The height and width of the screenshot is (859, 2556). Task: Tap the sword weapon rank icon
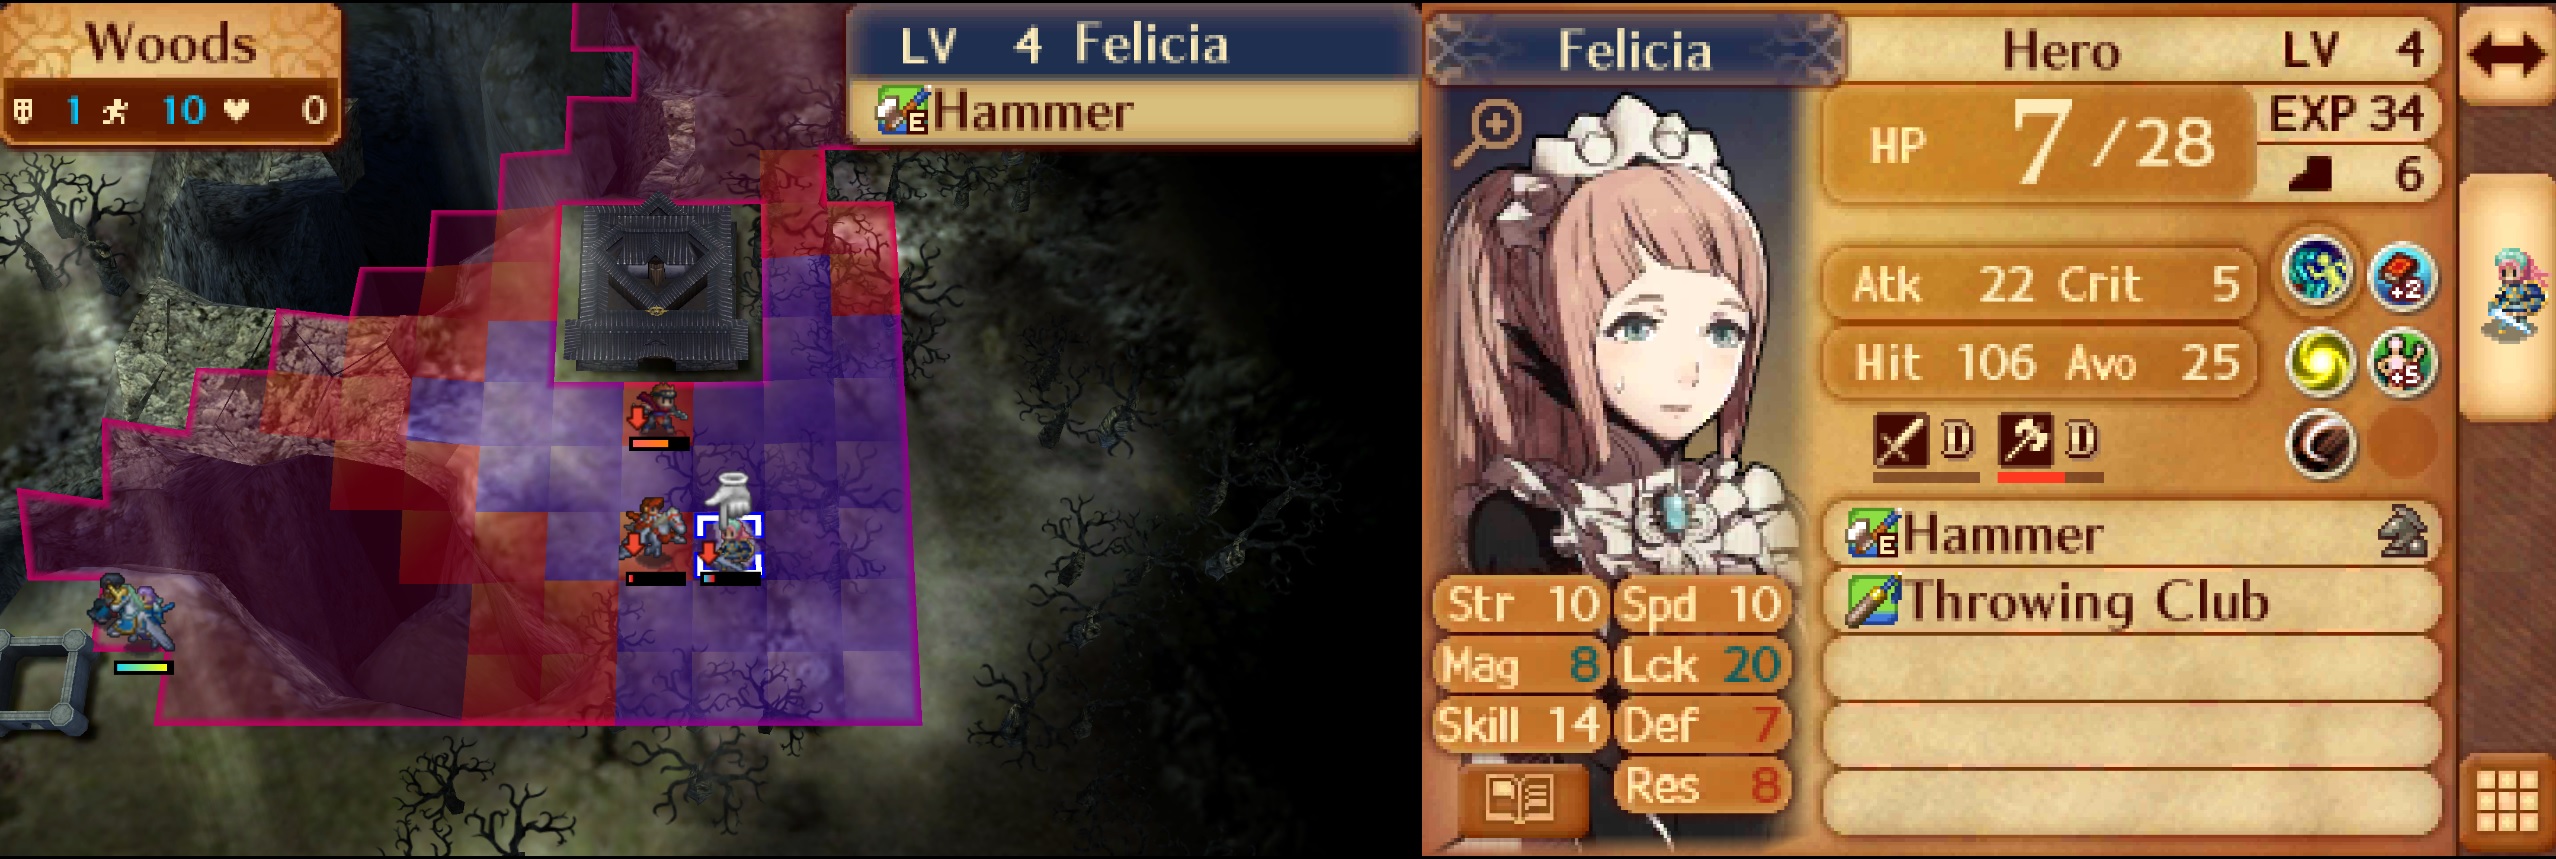click(x=1900, y=441)
